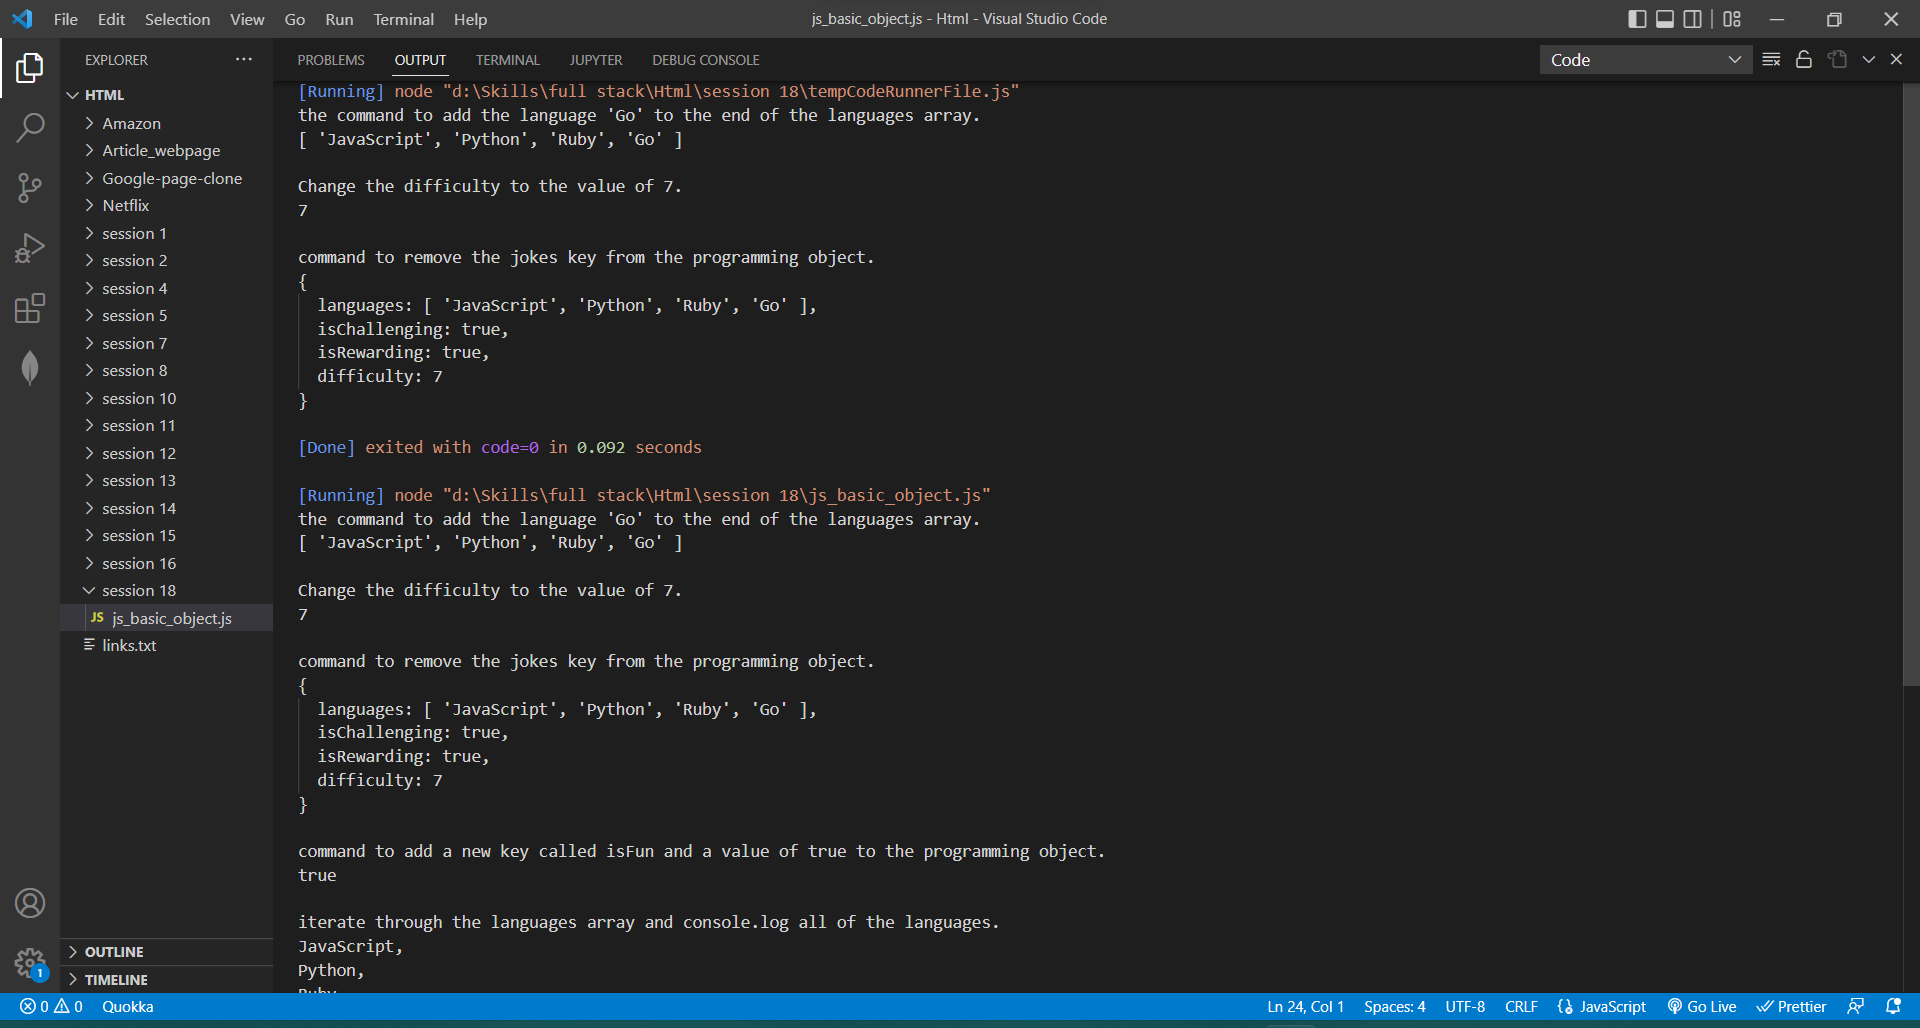The width and height of the screenshot is (1920, 1028).
Task: Open the File menu
Action: 66,19
